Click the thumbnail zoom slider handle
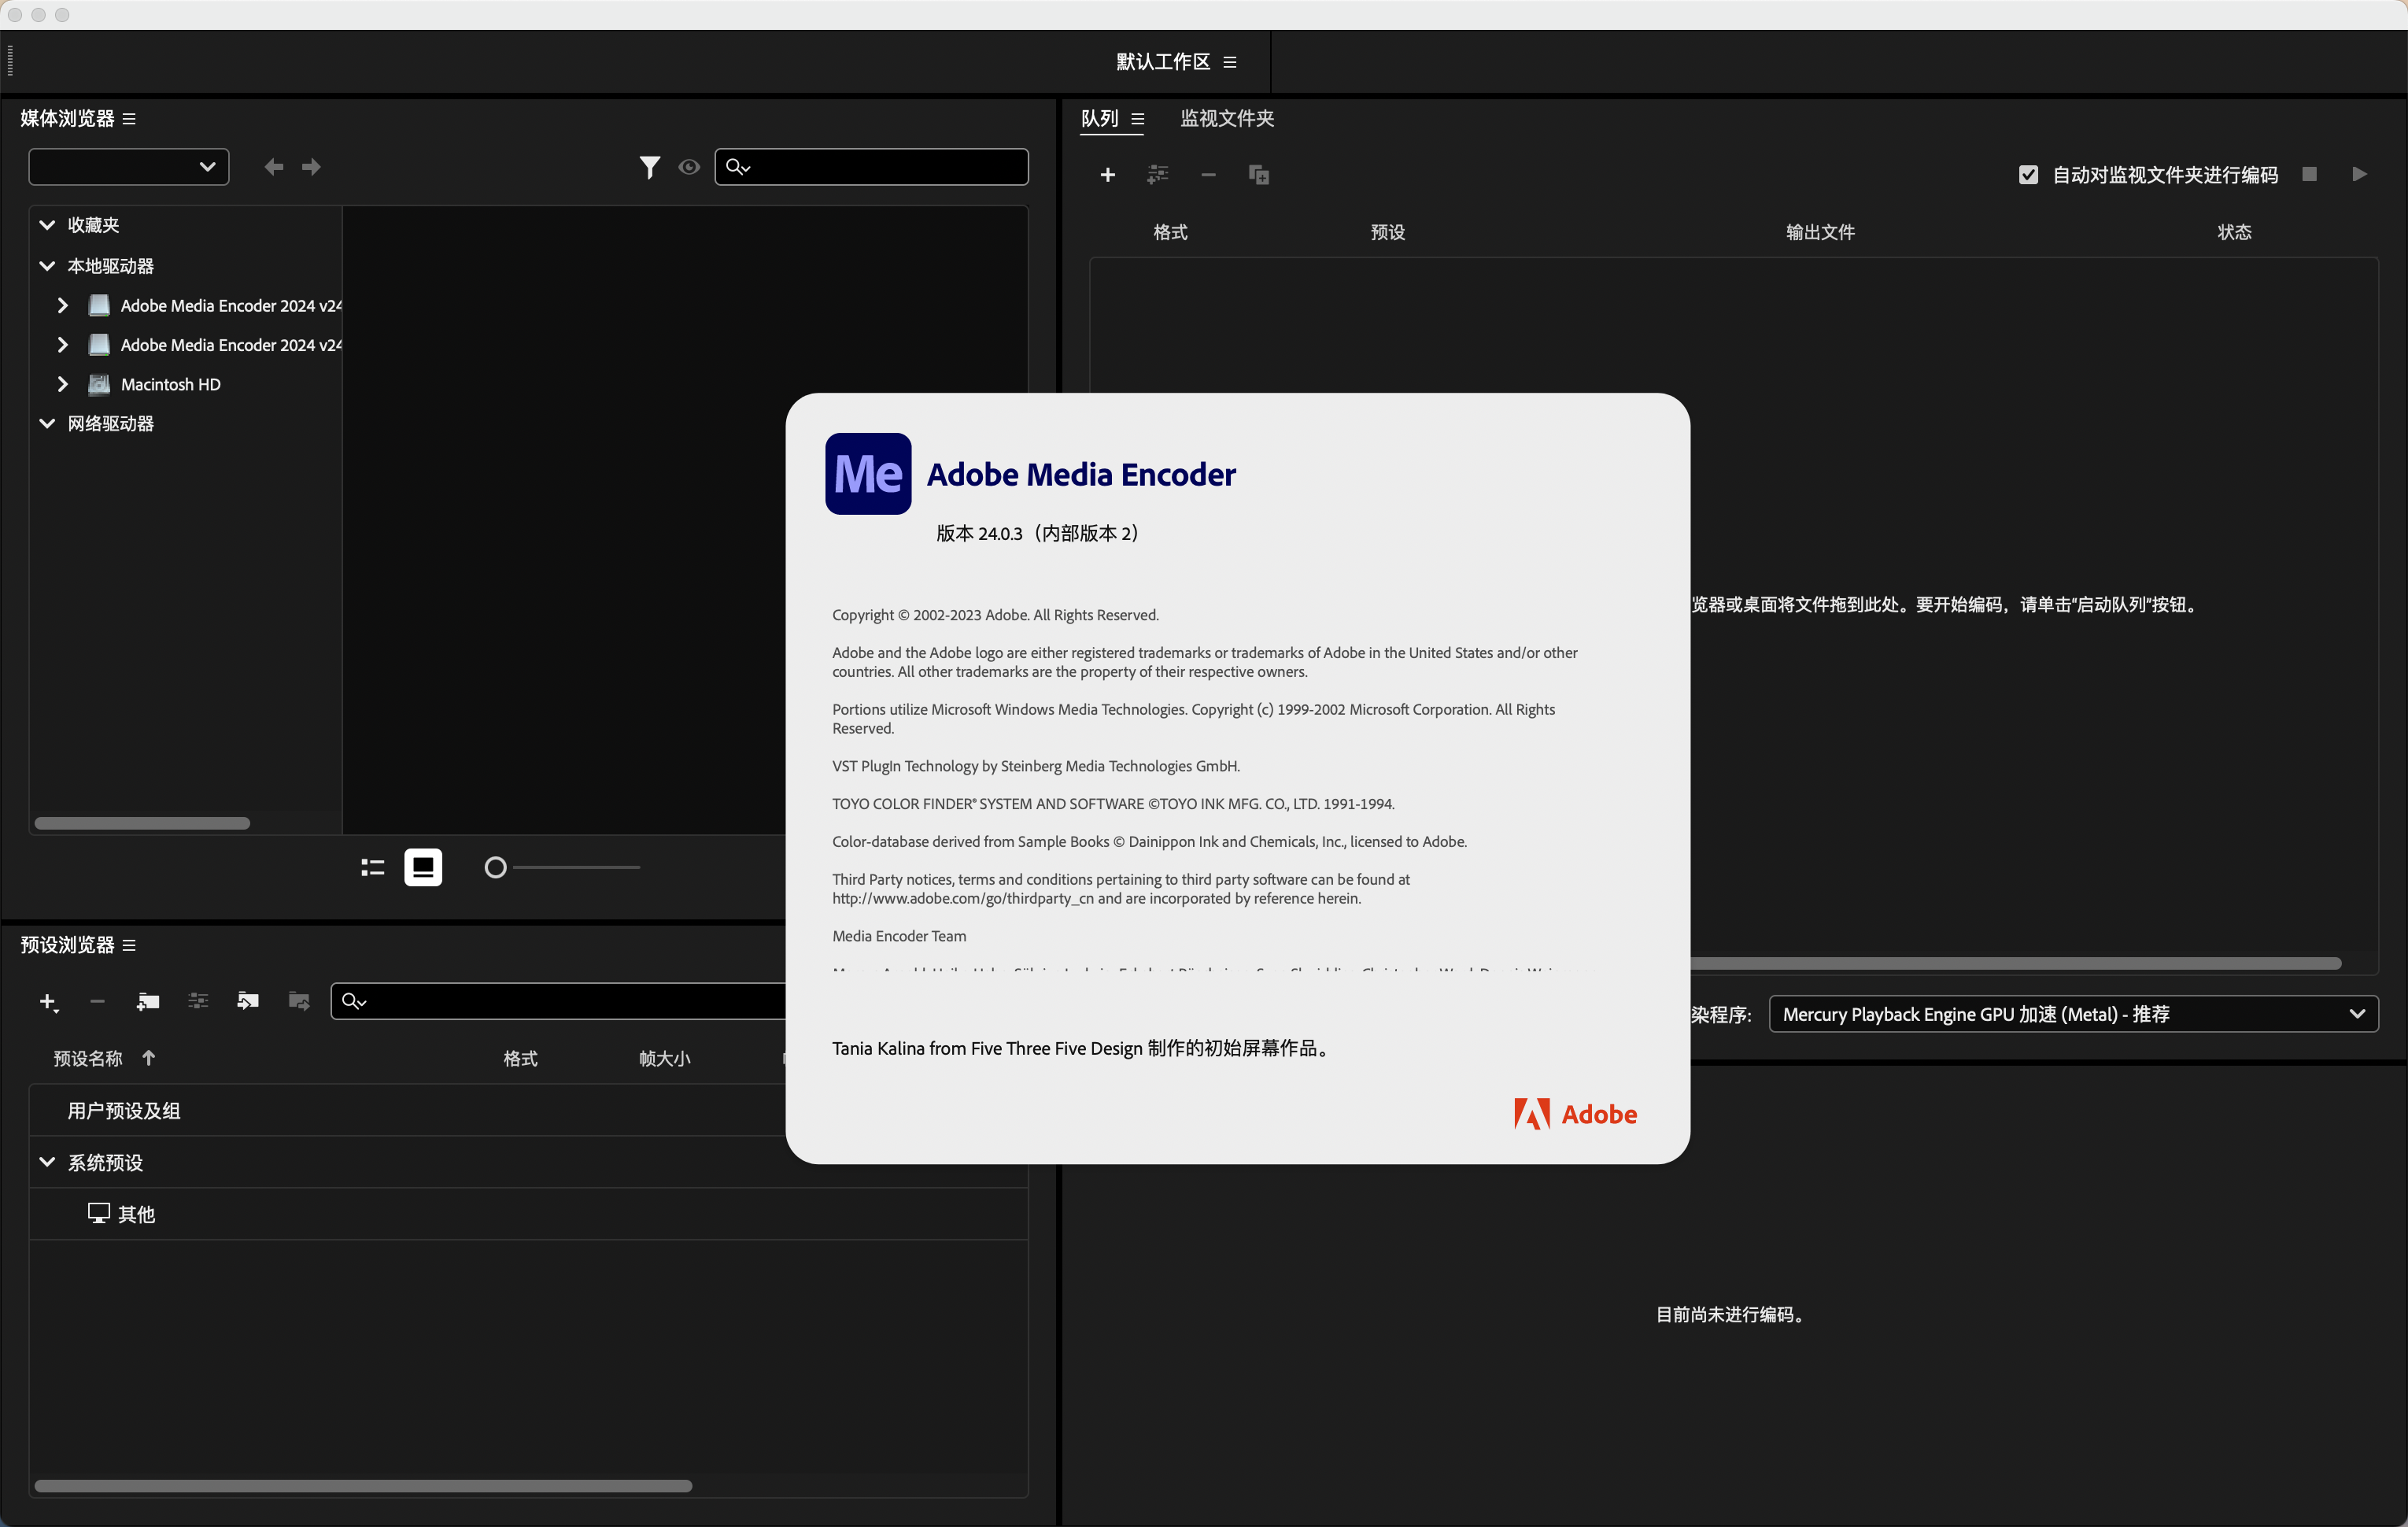Image resolution: width=2408 pixels, height=1527 pixels. click(x=495, y=867)
